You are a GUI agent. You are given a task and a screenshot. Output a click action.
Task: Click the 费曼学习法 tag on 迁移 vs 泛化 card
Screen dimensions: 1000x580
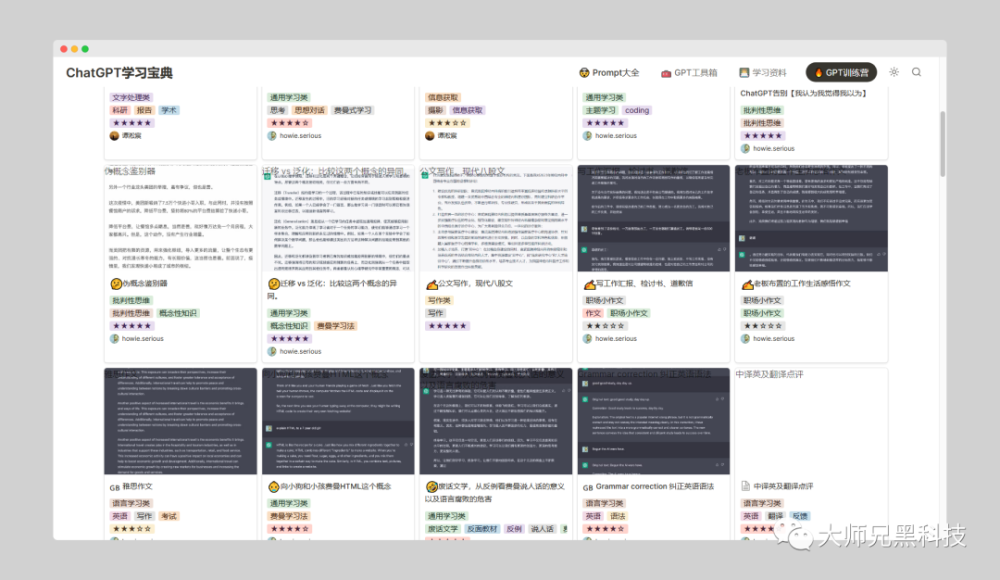coord(335,326)
